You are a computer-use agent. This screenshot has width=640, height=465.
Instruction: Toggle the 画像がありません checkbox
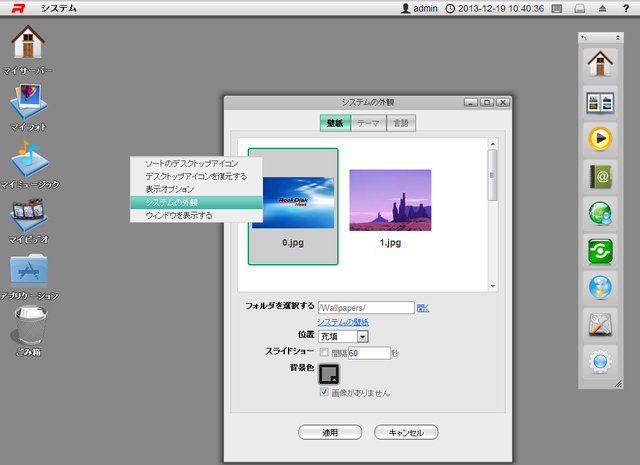[323, 393]
